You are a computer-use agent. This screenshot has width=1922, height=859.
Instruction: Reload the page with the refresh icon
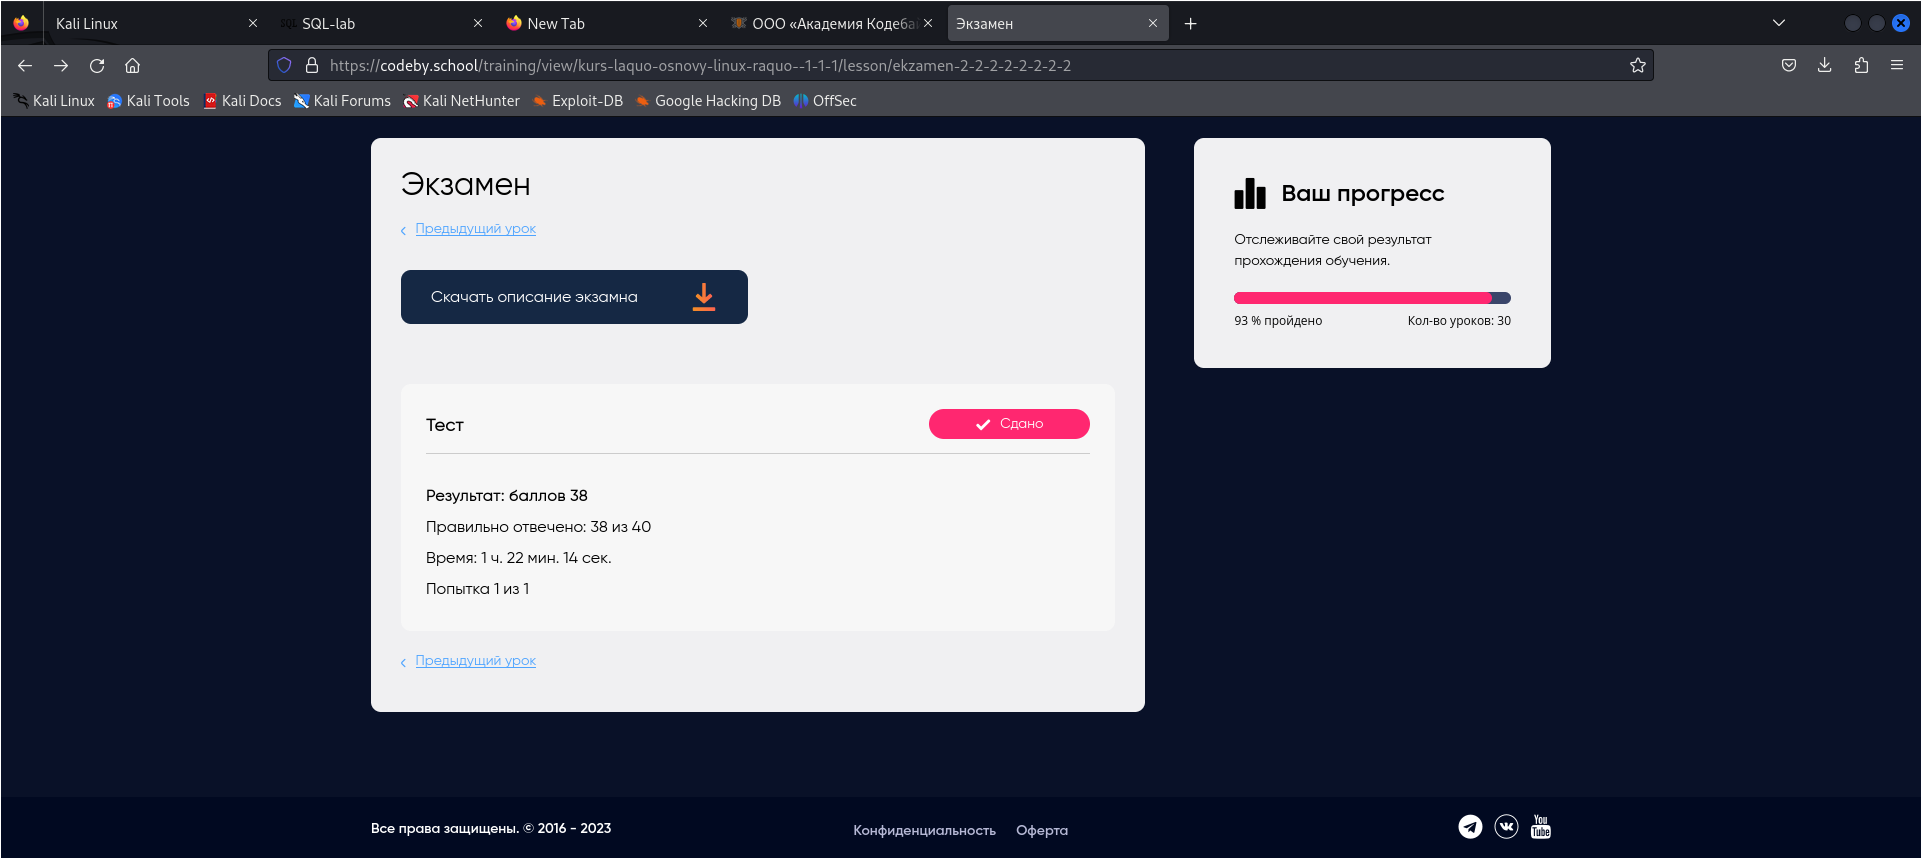tap(97, 66)
